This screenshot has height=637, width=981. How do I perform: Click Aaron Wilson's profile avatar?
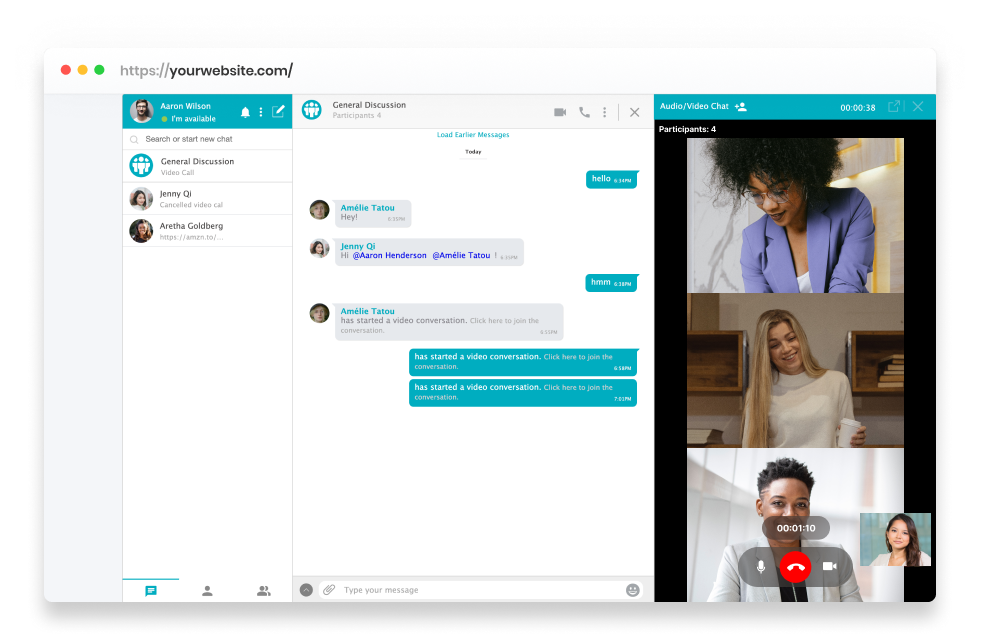coord(142,111)
